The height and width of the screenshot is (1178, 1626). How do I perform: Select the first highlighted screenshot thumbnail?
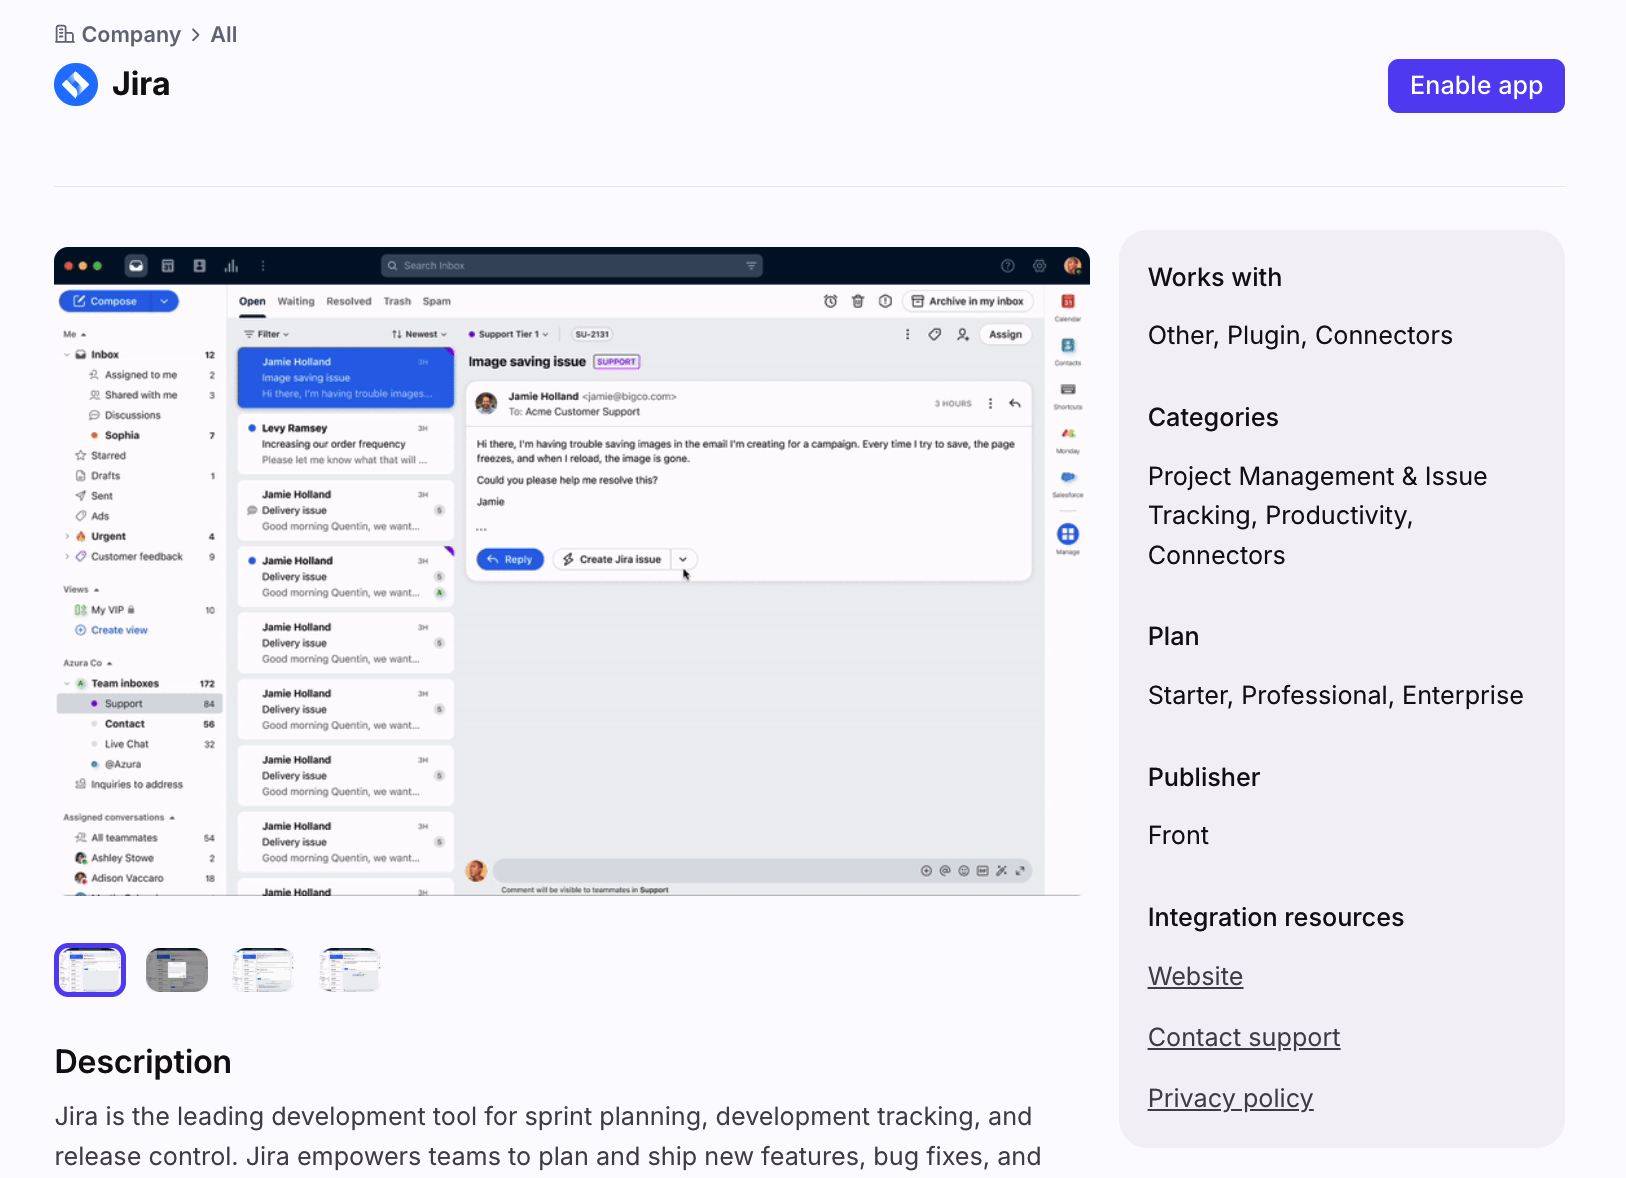pos(90,970)
